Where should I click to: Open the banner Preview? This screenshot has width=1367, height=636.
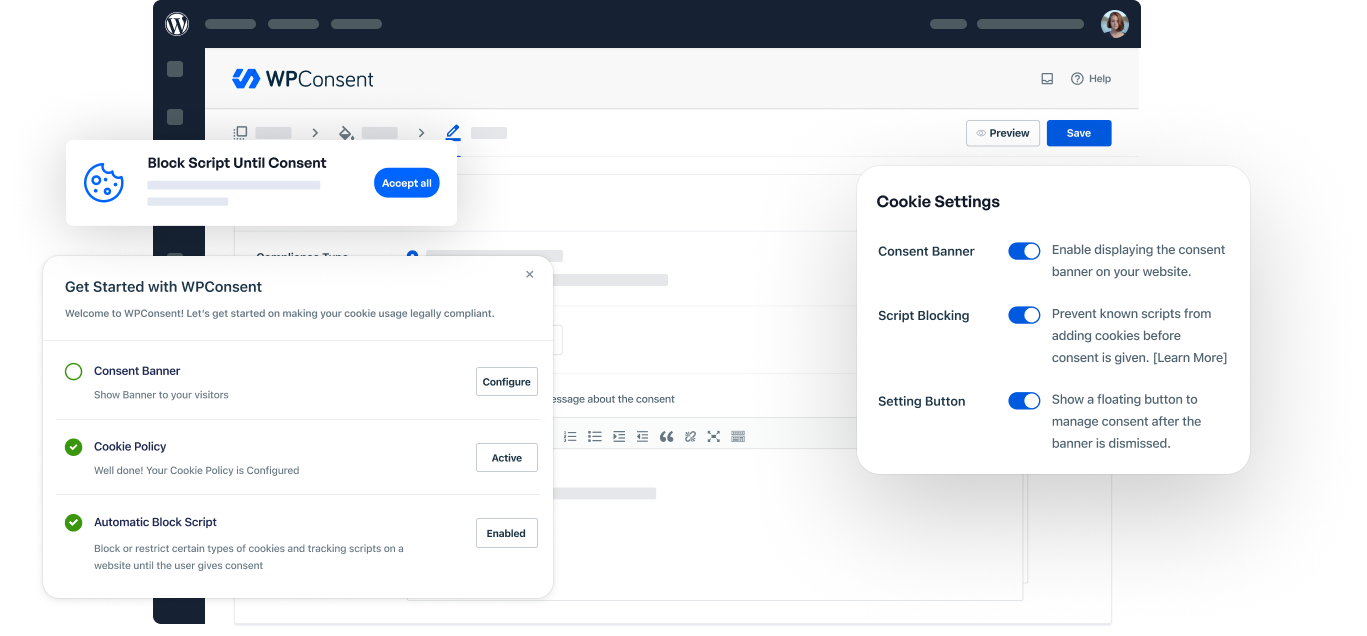pos(1003,133)
